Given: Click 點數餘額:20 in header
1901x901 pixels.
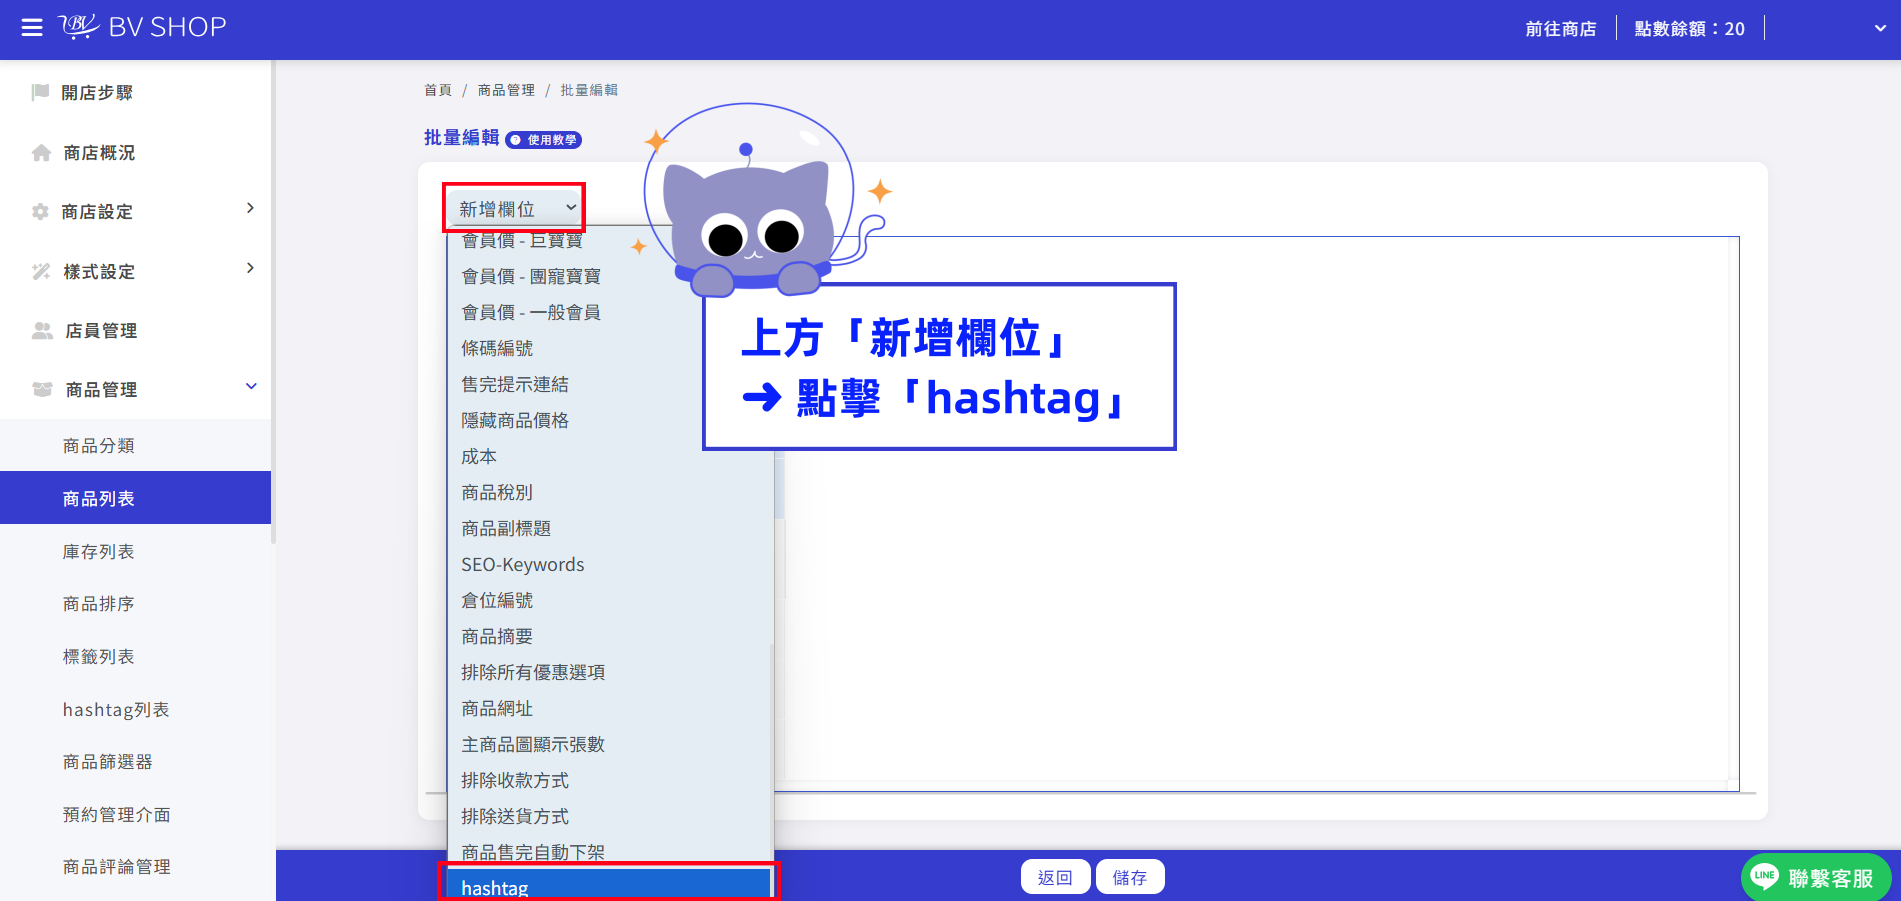Looking at the screenshot, I should [1690, 29].
